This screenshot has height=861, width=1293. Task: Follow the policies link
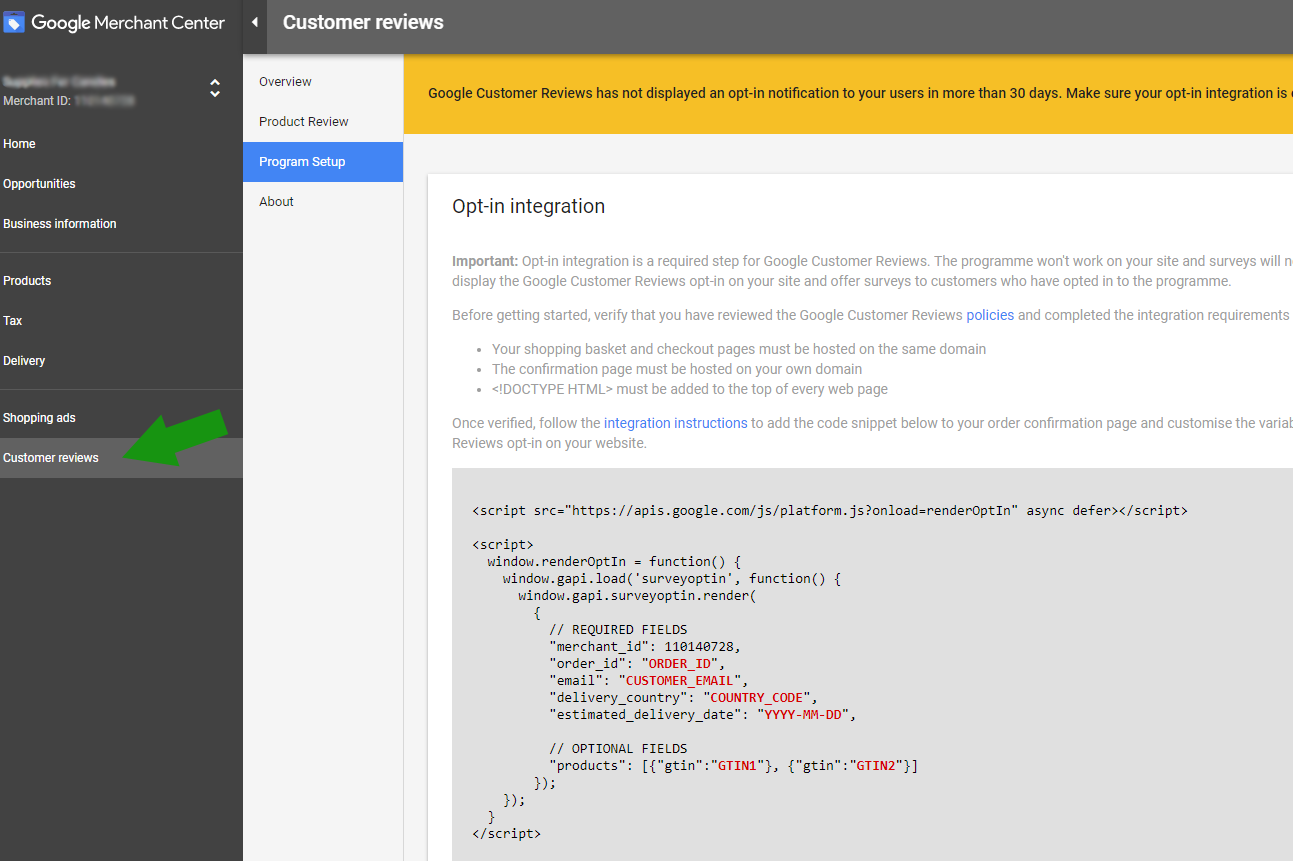(990, 315)
